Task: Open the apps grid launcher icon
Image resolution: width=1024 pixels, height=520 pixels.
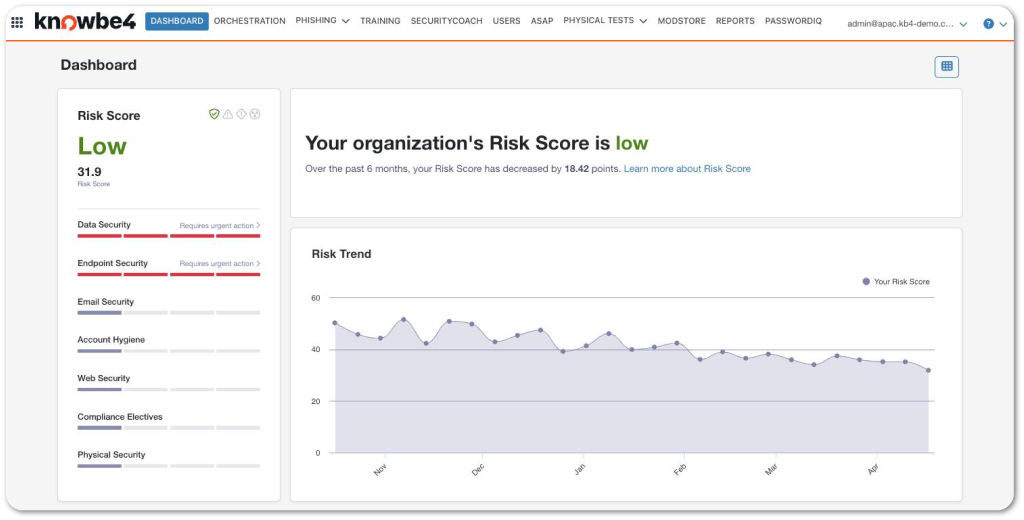Action: [x=18, y=22]
